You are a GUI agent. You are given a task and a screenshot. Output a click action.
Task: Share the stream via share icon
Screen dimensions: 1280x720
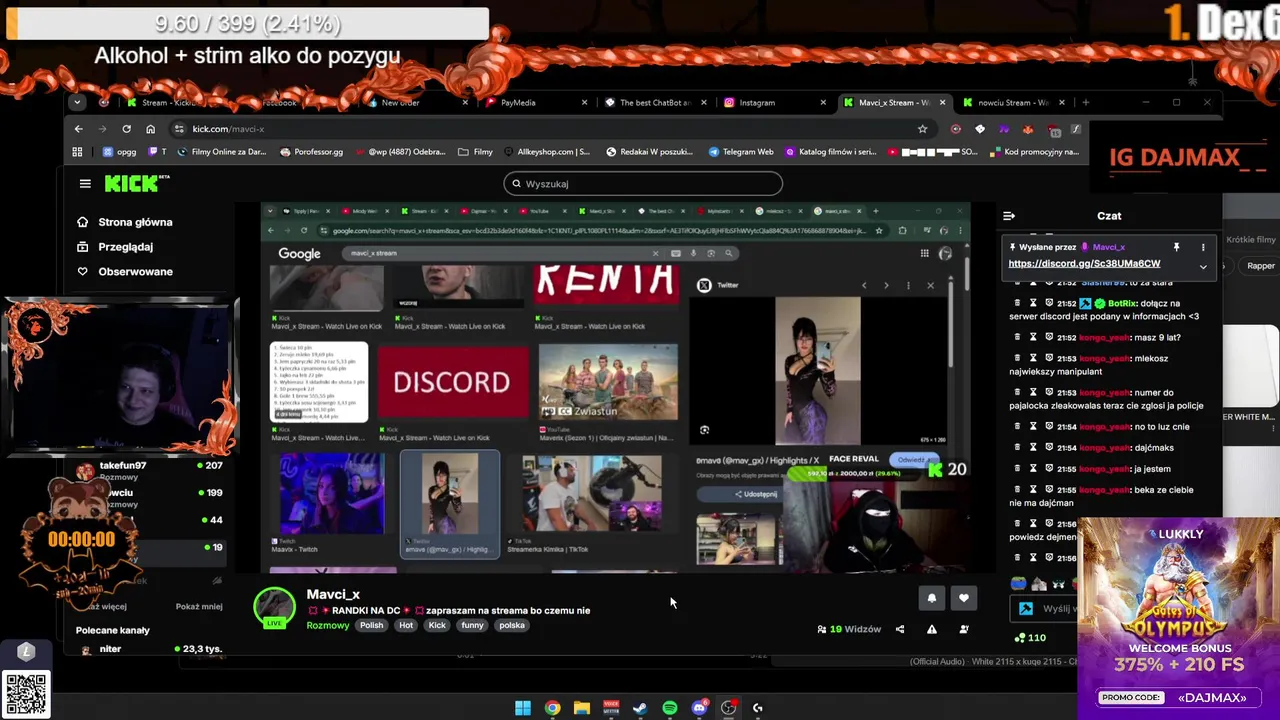[900, 629]
